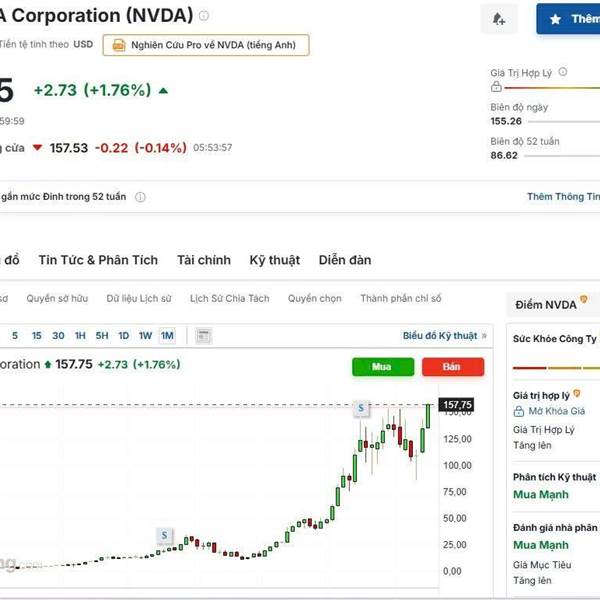This screenshot has height=600, width=600.
Task: Click Mua Mạnh under Đánh giá nhà phân
Action: click(x=541, y=545)
